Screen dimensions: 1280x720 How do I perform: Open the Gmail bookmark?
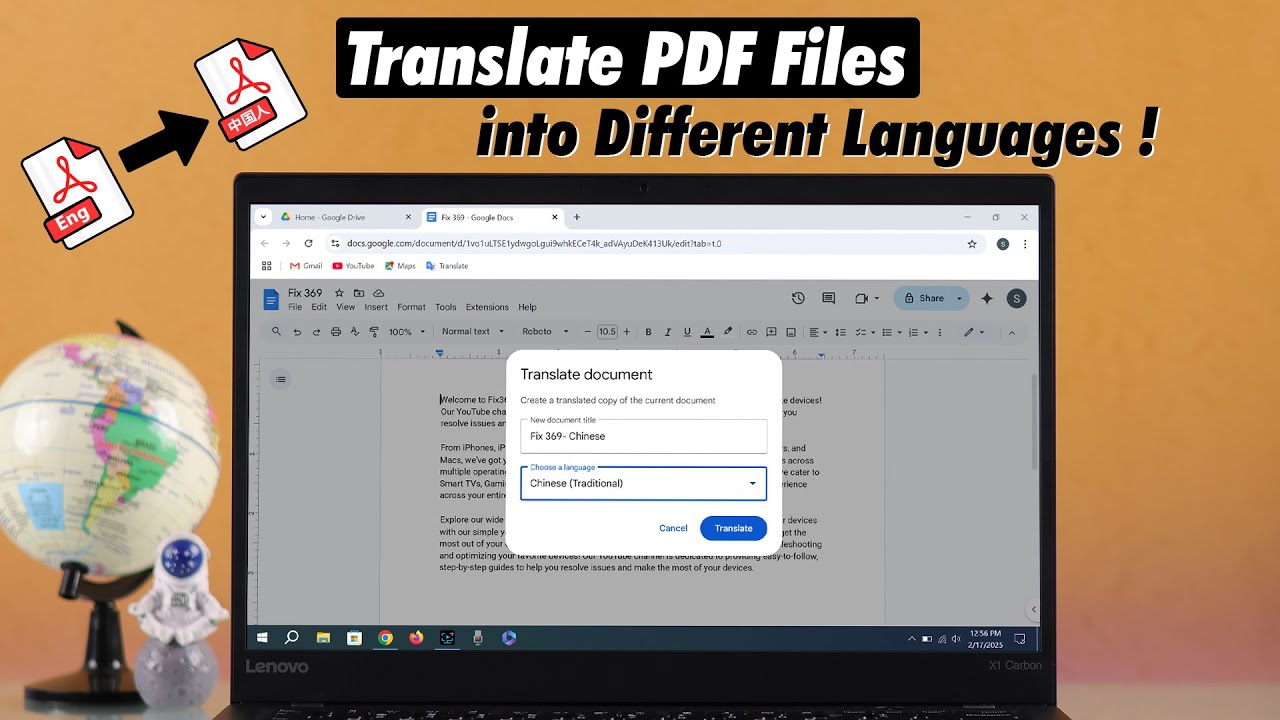click(306, 266)
